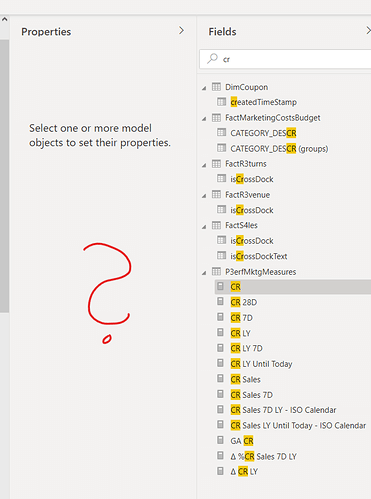Click the CATEGORY_DESCR column icon
Viewport: 371px width, 499px height.
click(x=222, y=132)
